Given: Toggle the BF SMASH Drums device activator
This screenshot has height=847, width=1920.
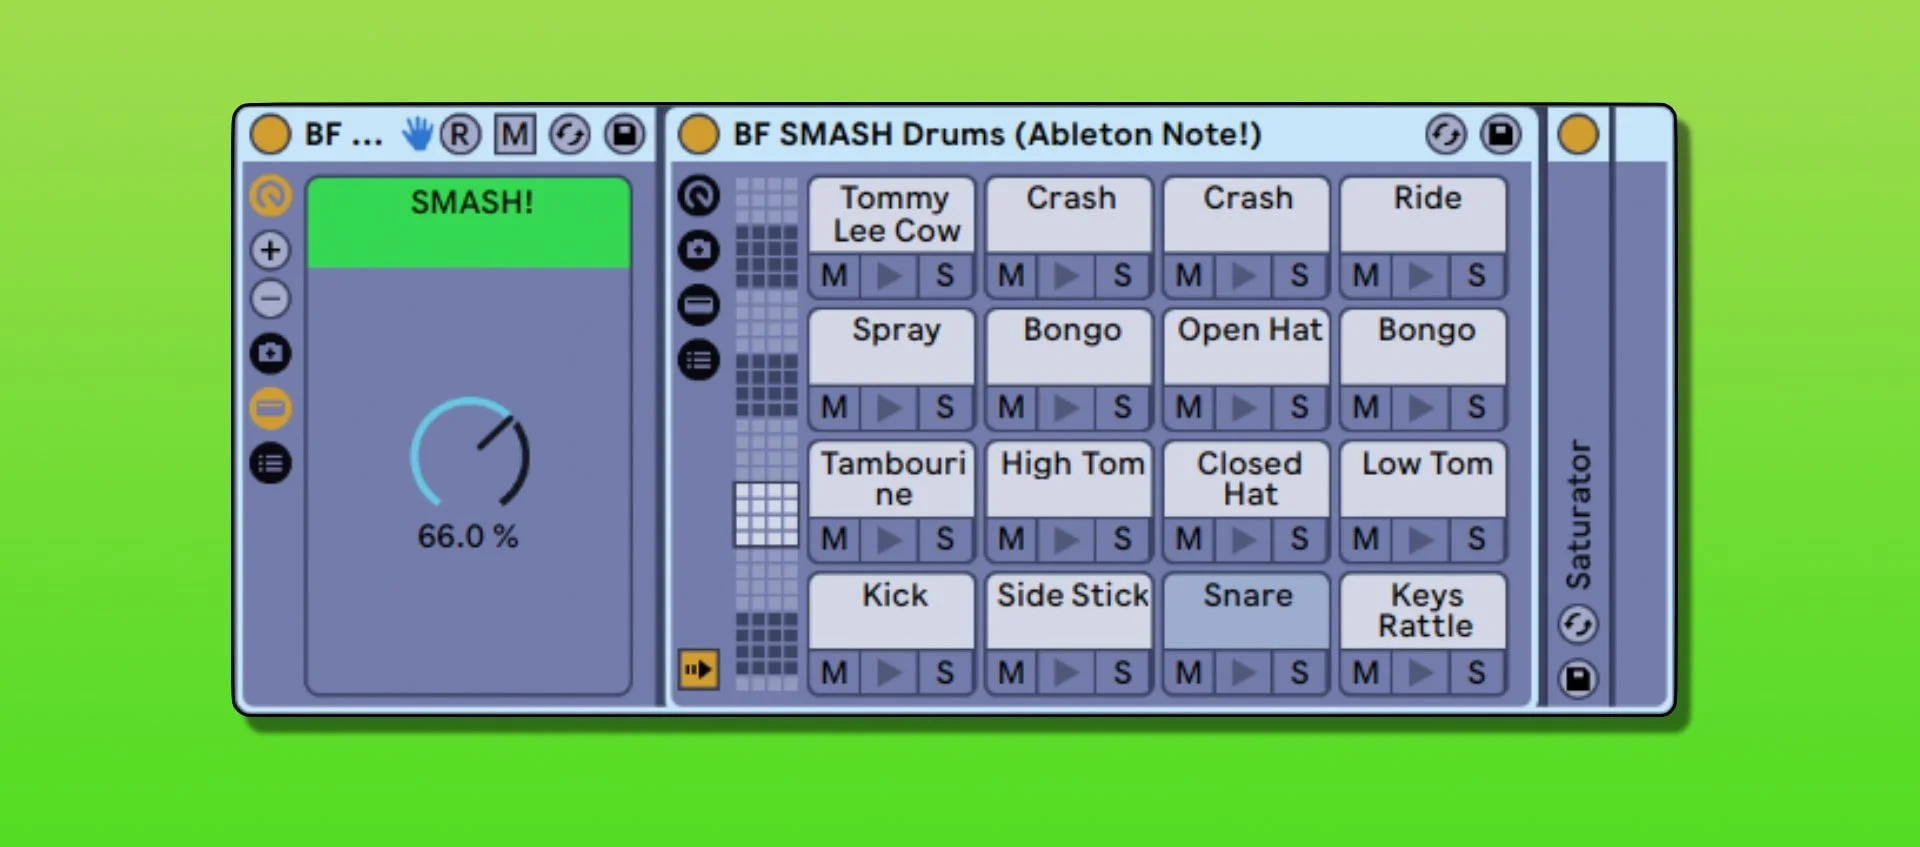Looking at the screenshot, I should [698, 134].
